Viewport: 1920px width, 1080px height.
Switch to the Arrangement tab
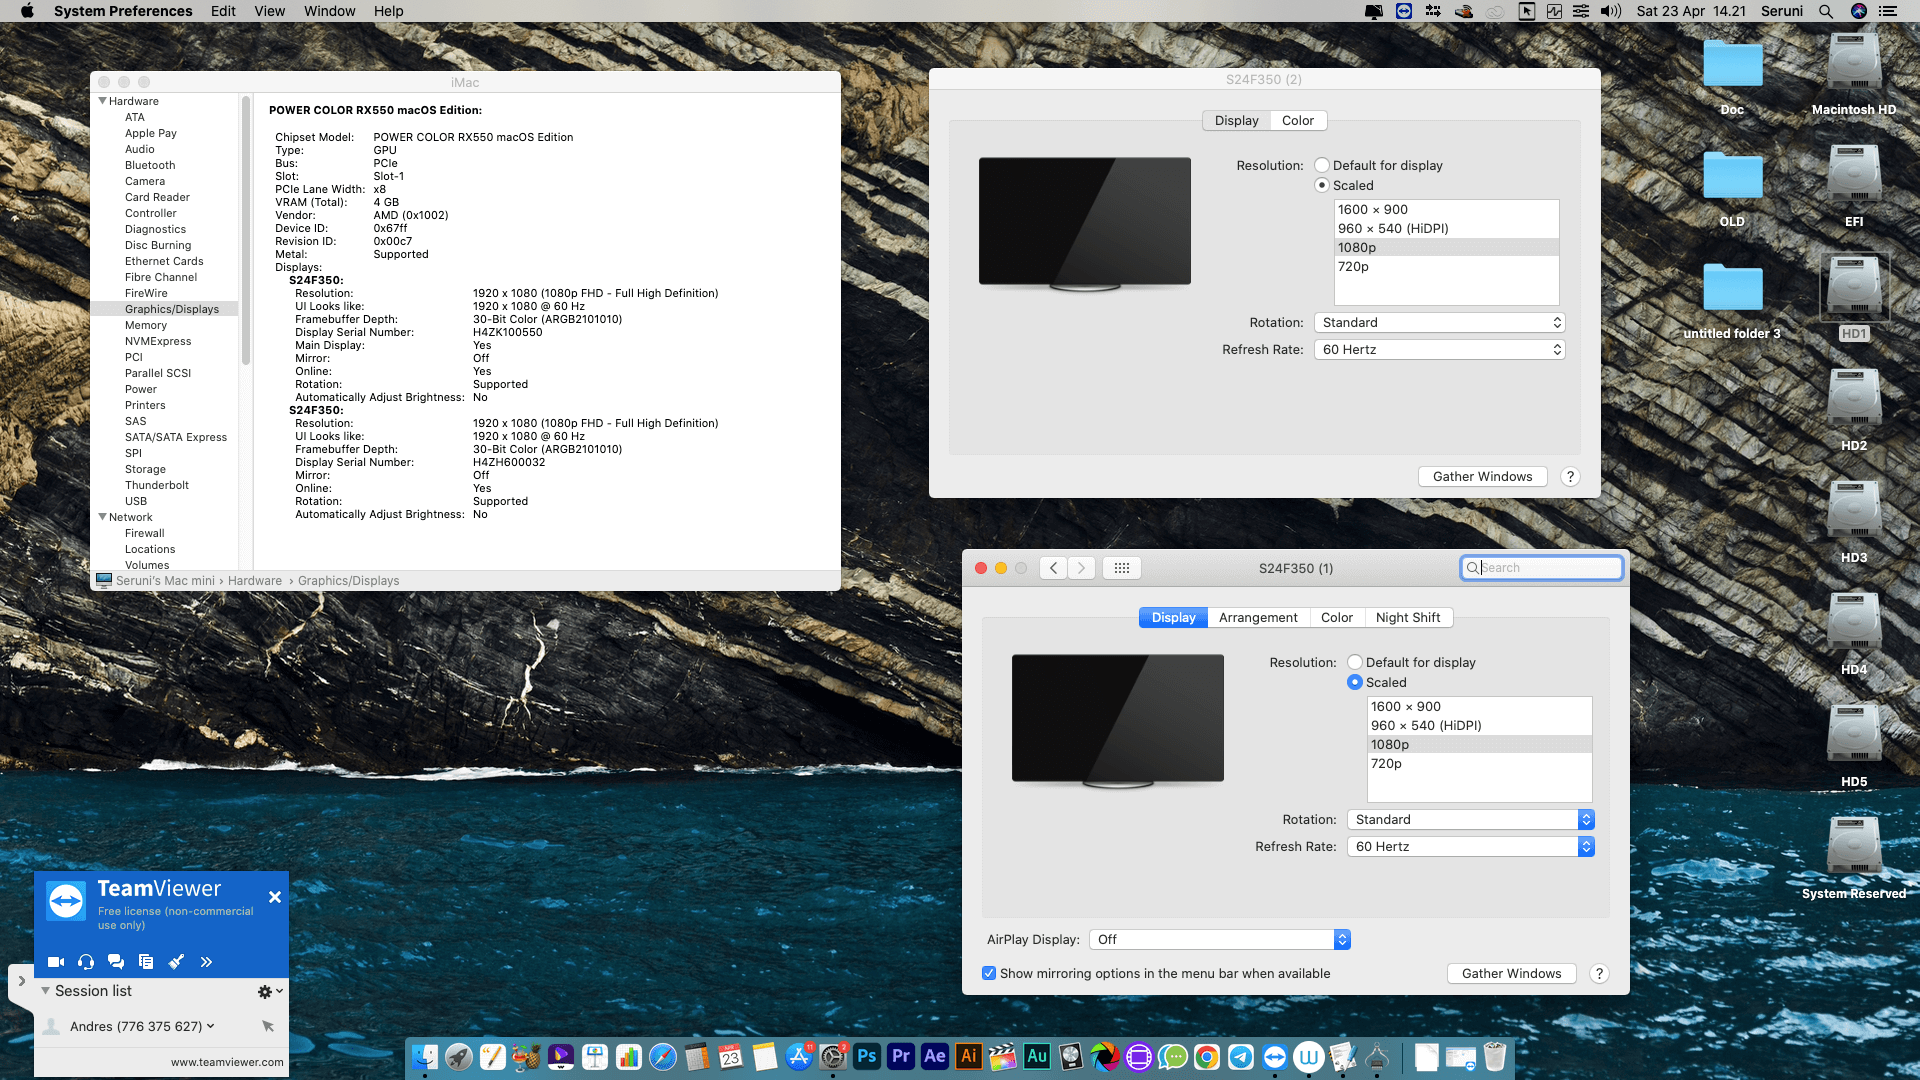click(x=1258, y=618)
